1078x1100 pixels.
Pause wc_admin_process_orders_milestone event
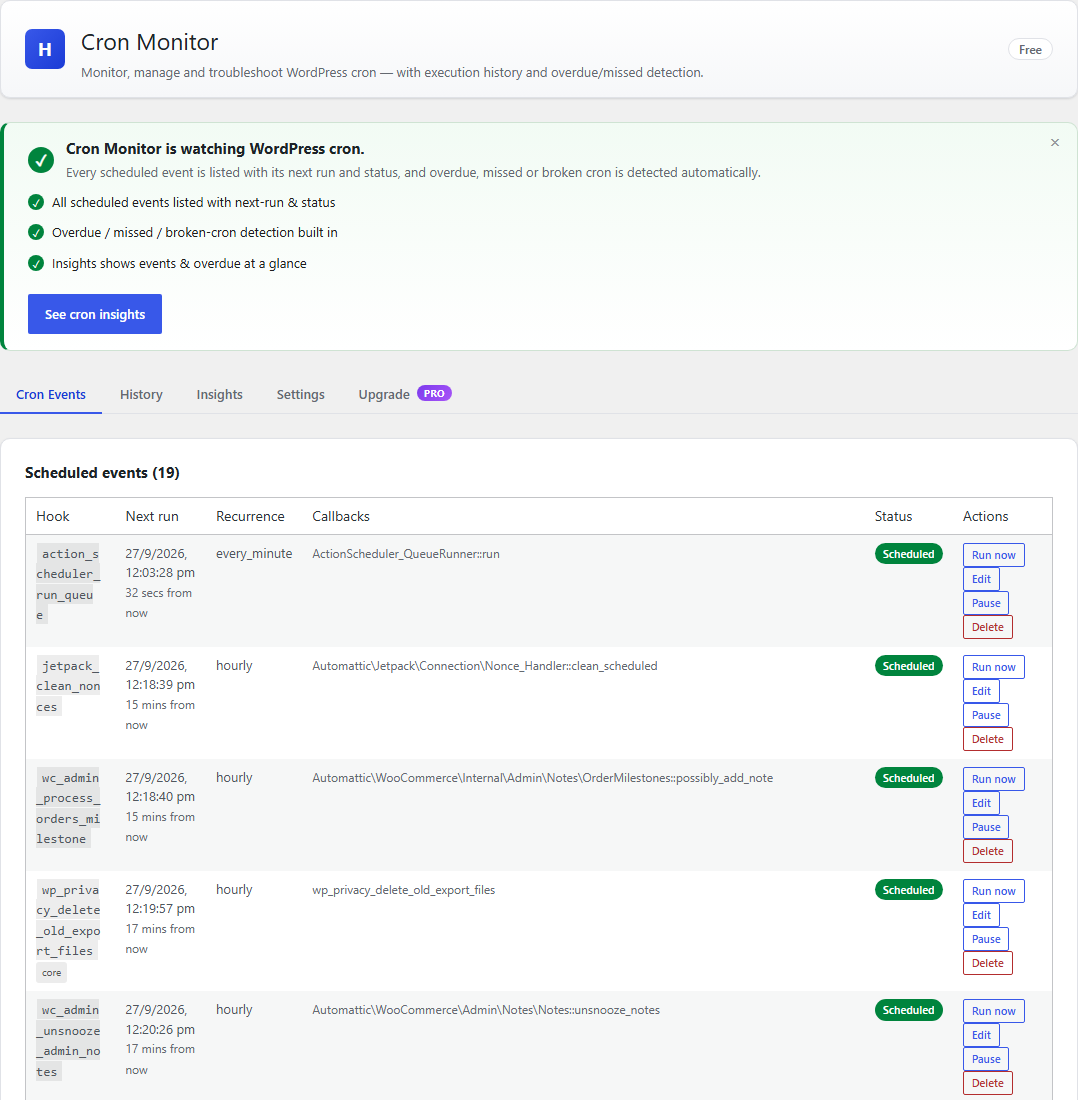pyautogui.click(x=985, y=827)
